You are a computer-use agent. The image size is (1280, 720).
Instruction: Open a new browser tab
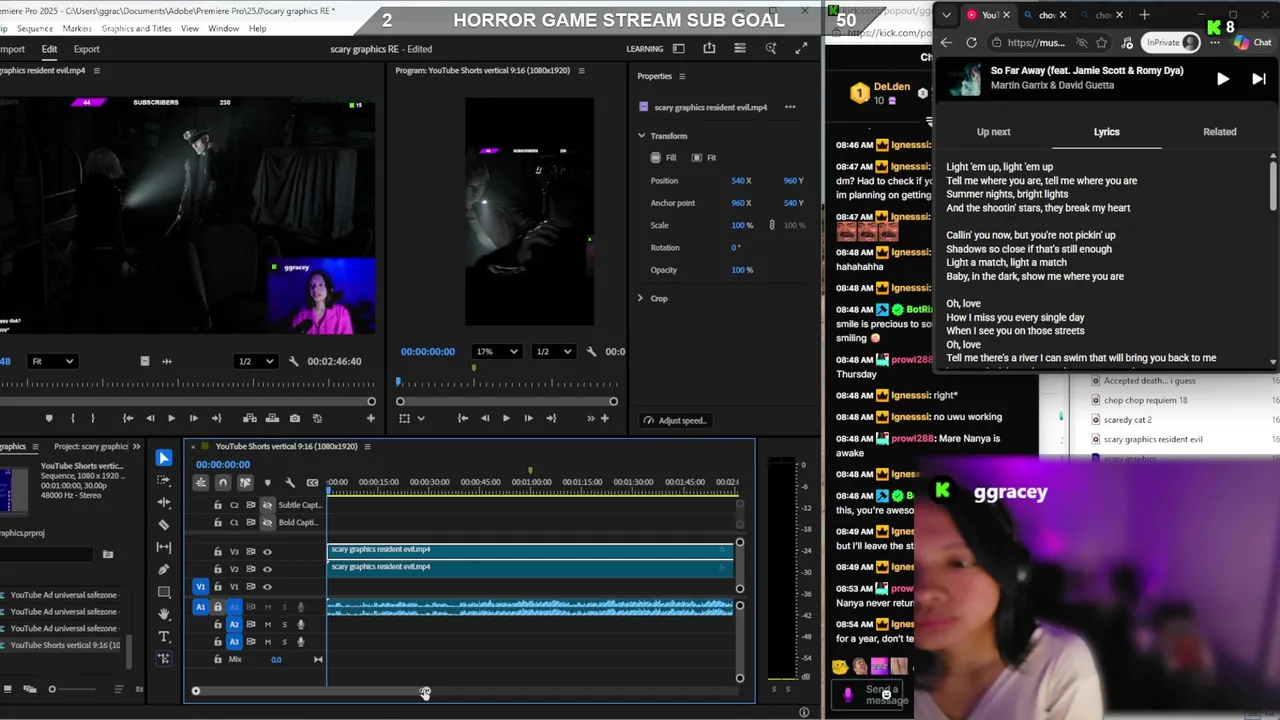click(1146, 15)
